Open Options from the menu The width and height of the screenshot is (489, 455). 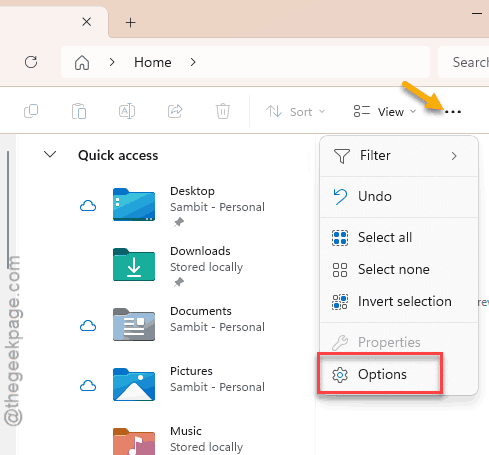tap(399, 375)
